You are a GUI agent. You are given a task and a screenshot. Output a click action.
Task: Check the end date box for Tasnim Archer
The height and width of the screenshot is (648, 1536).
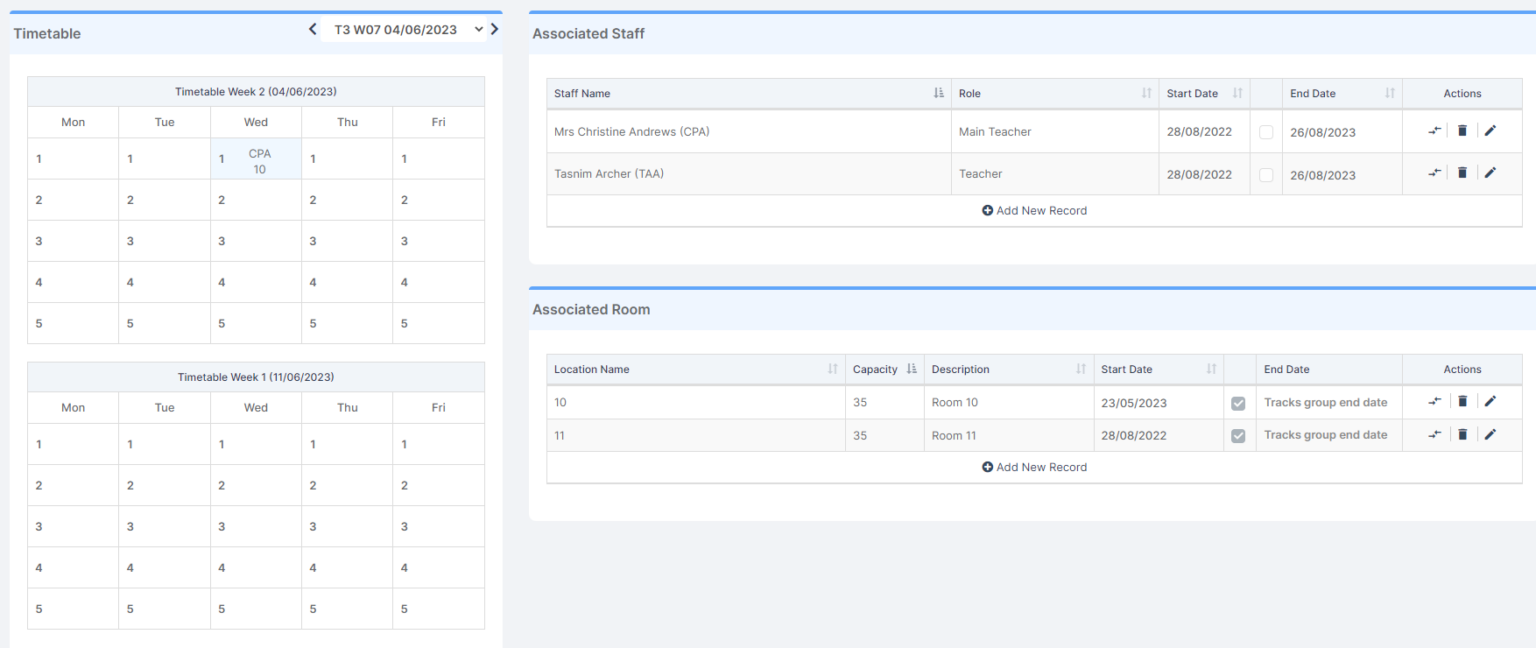[1266, 174]
